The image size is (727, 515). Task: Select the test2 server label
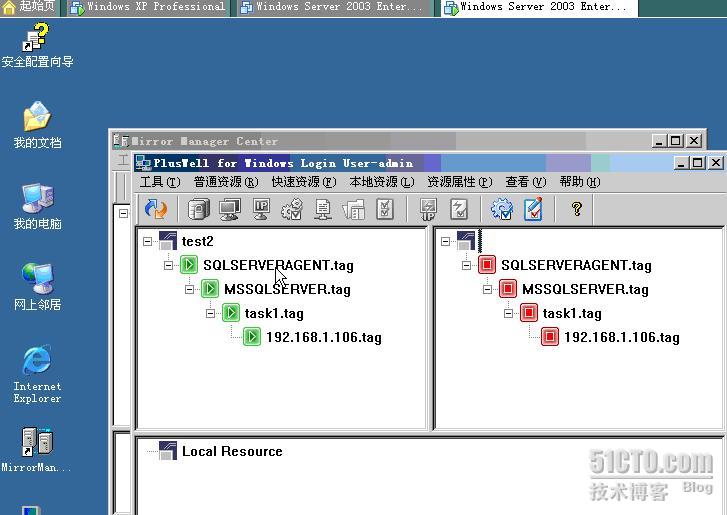198,241
